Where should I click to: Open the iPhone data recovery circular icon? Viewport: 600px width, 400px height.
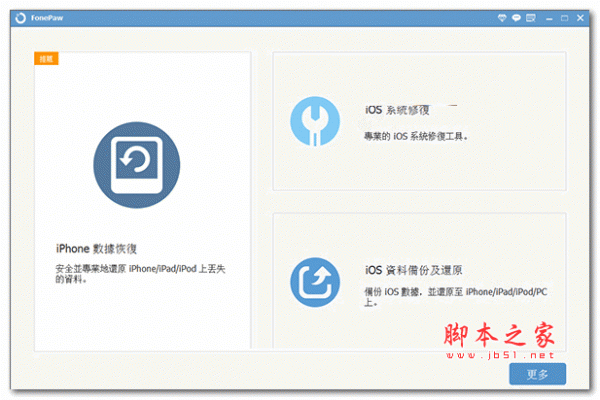[x=137, y=165]
